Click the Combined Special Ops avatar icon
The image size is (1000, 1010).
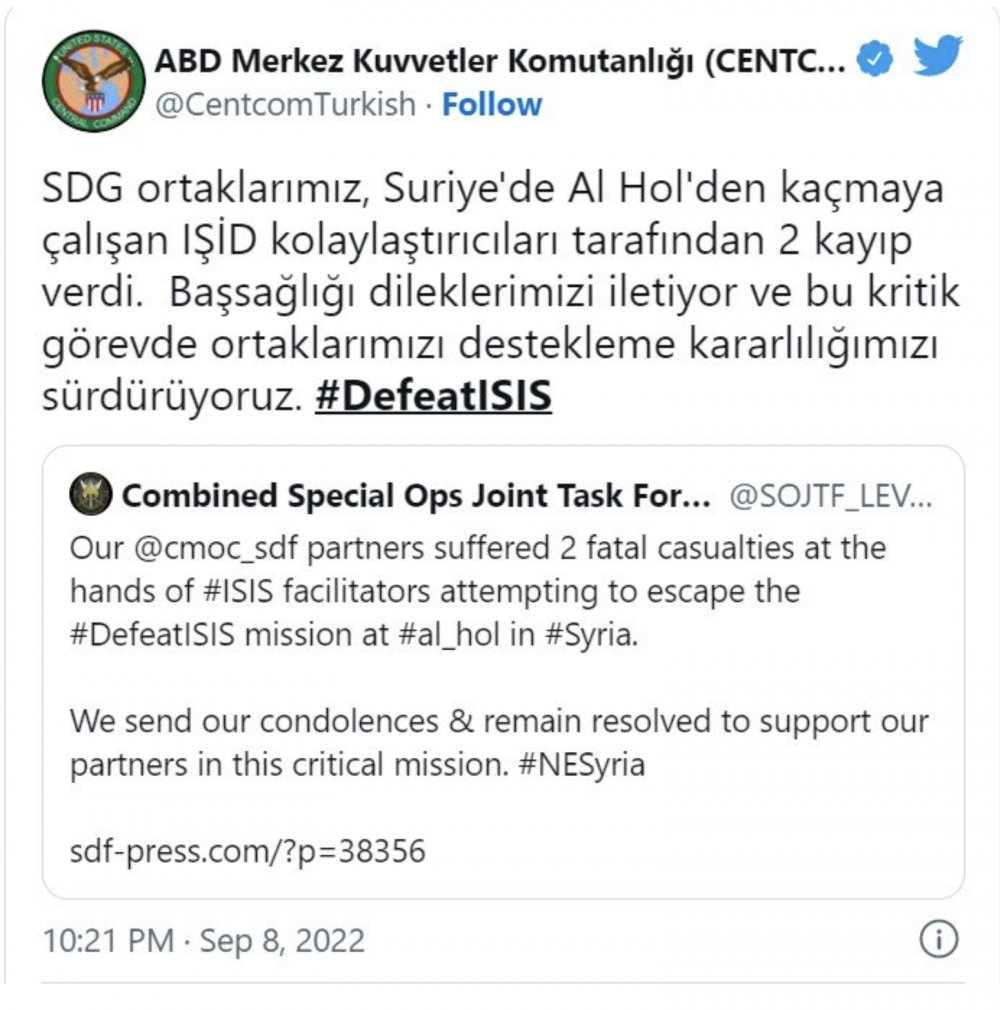pos(91,494)
